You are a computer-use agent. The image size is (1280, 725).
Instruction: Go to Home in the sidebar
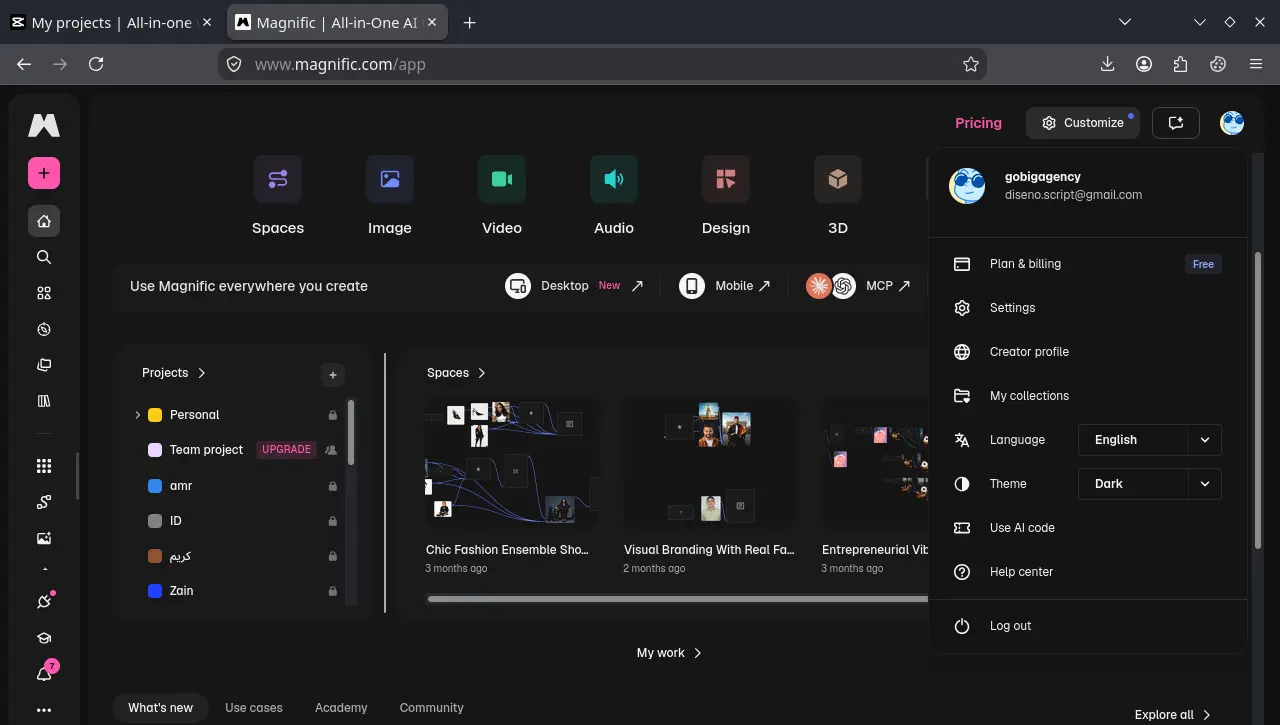click(x=44, y=221)
